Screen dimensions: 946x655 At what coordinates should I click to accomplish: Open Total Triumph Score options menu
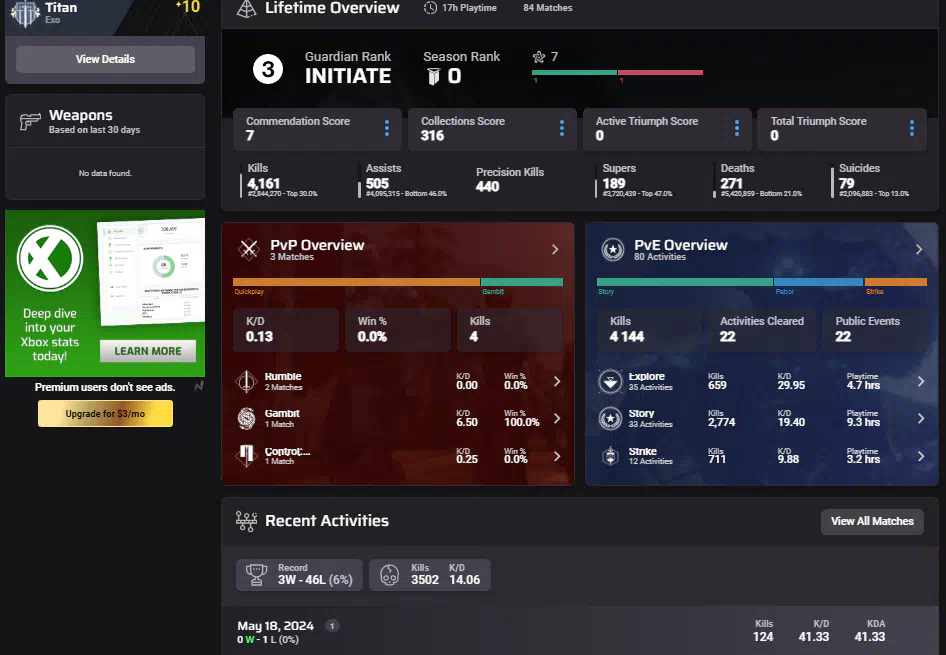912,128
